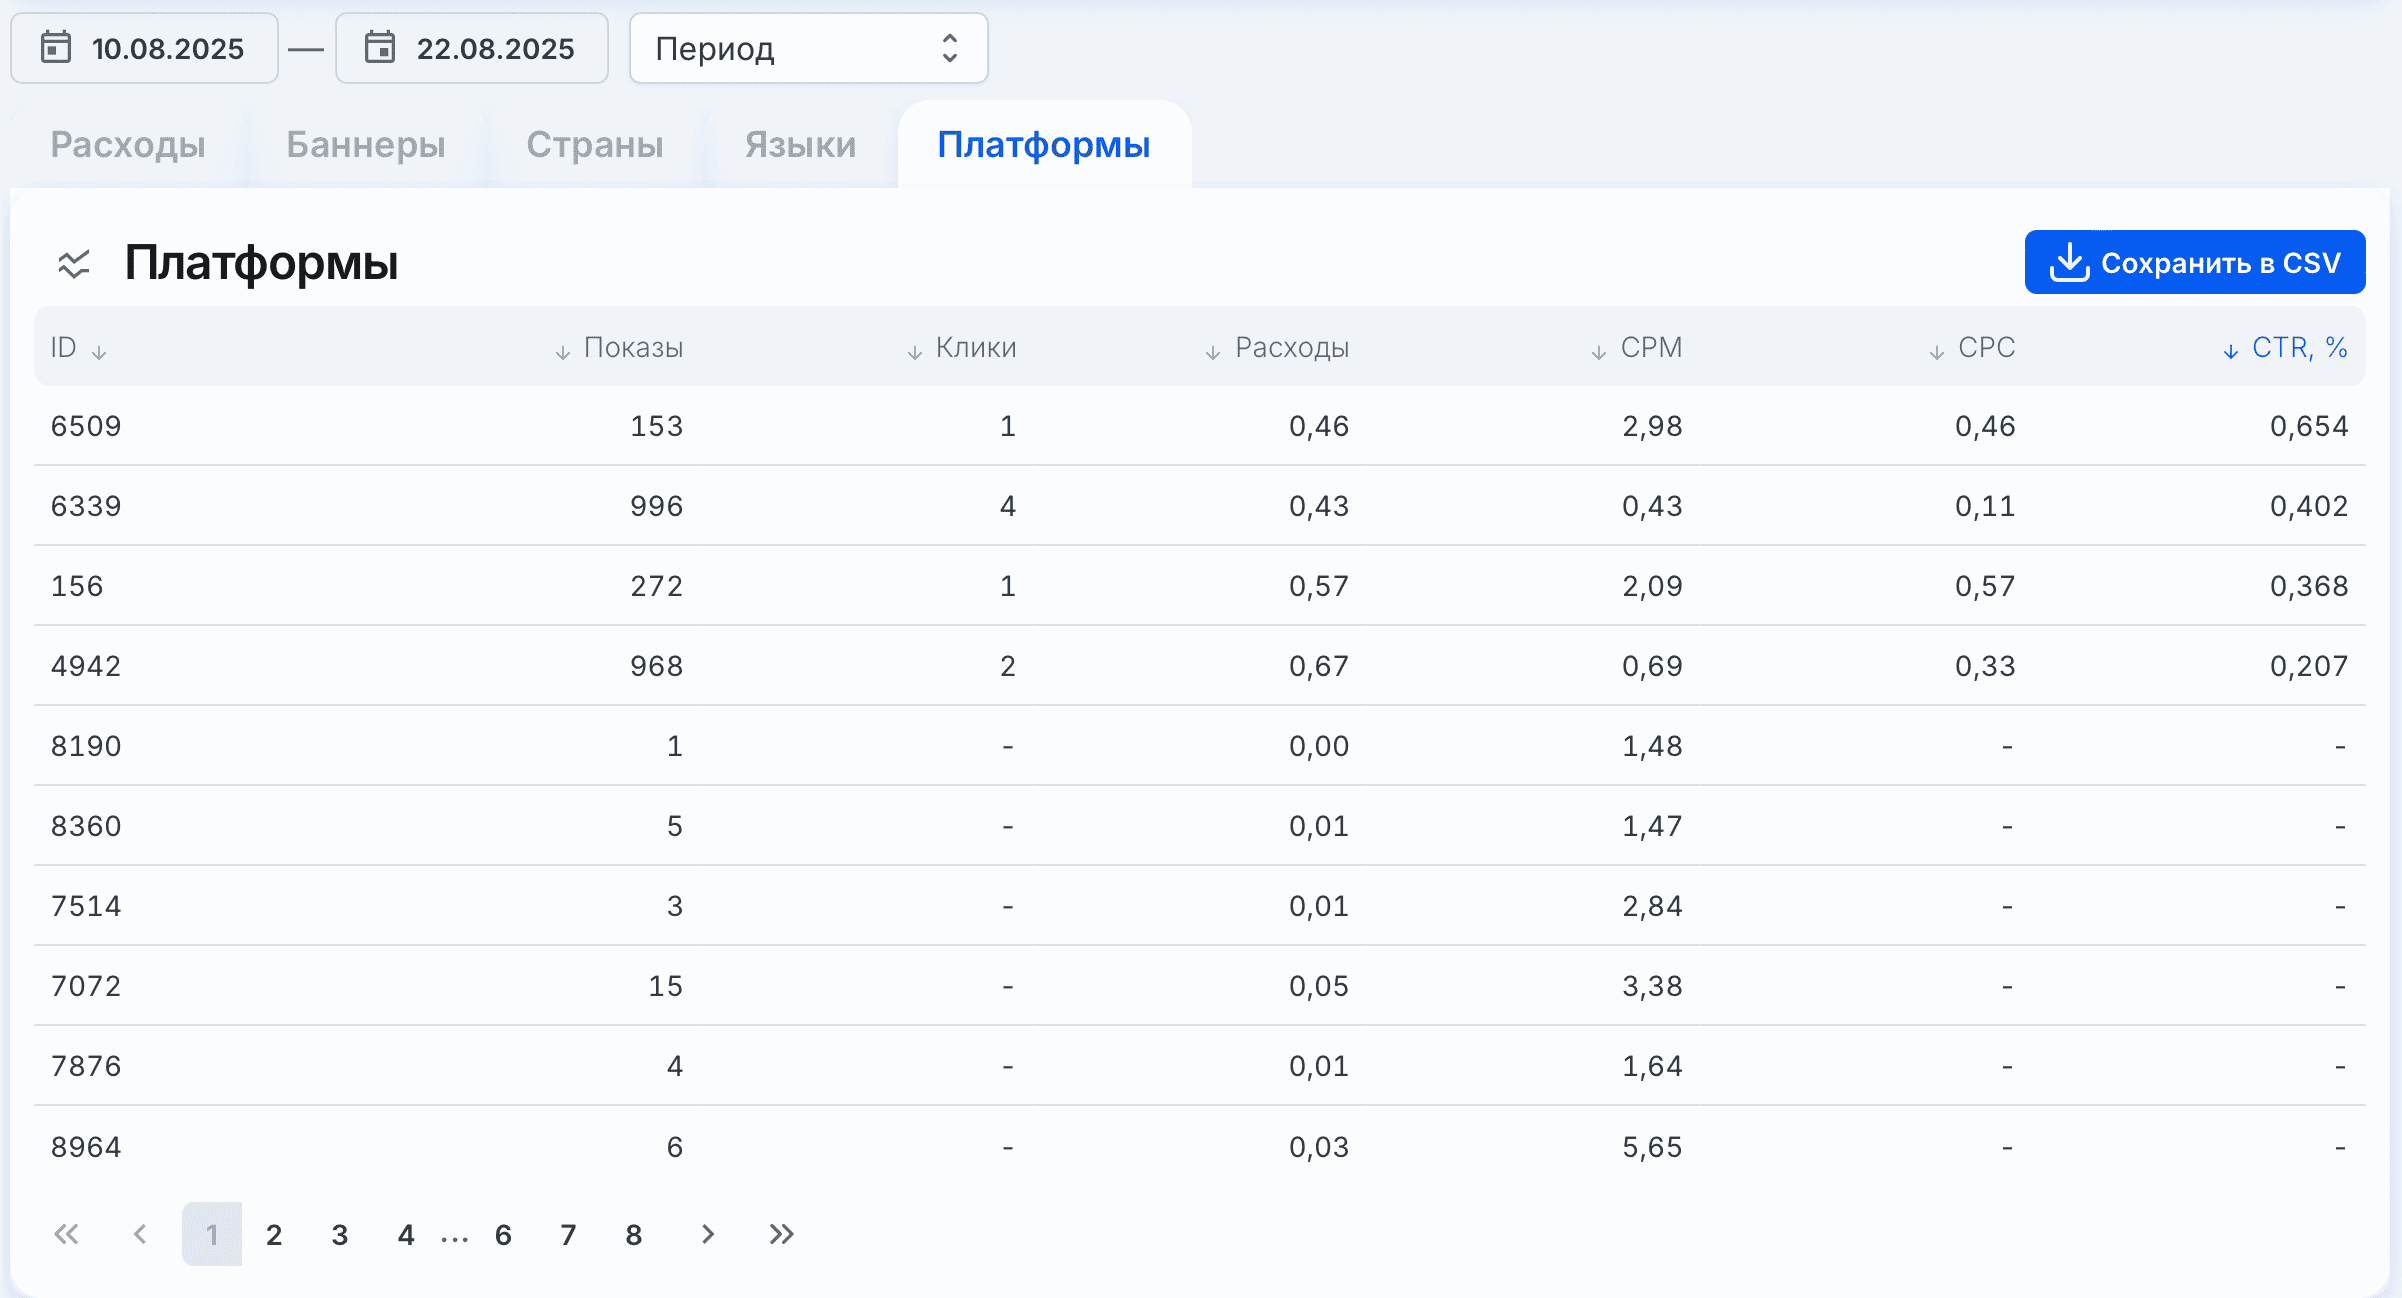Select the Платформы tab
The height and width of the screenshot is (1298, 2402).
point(1044,145)
